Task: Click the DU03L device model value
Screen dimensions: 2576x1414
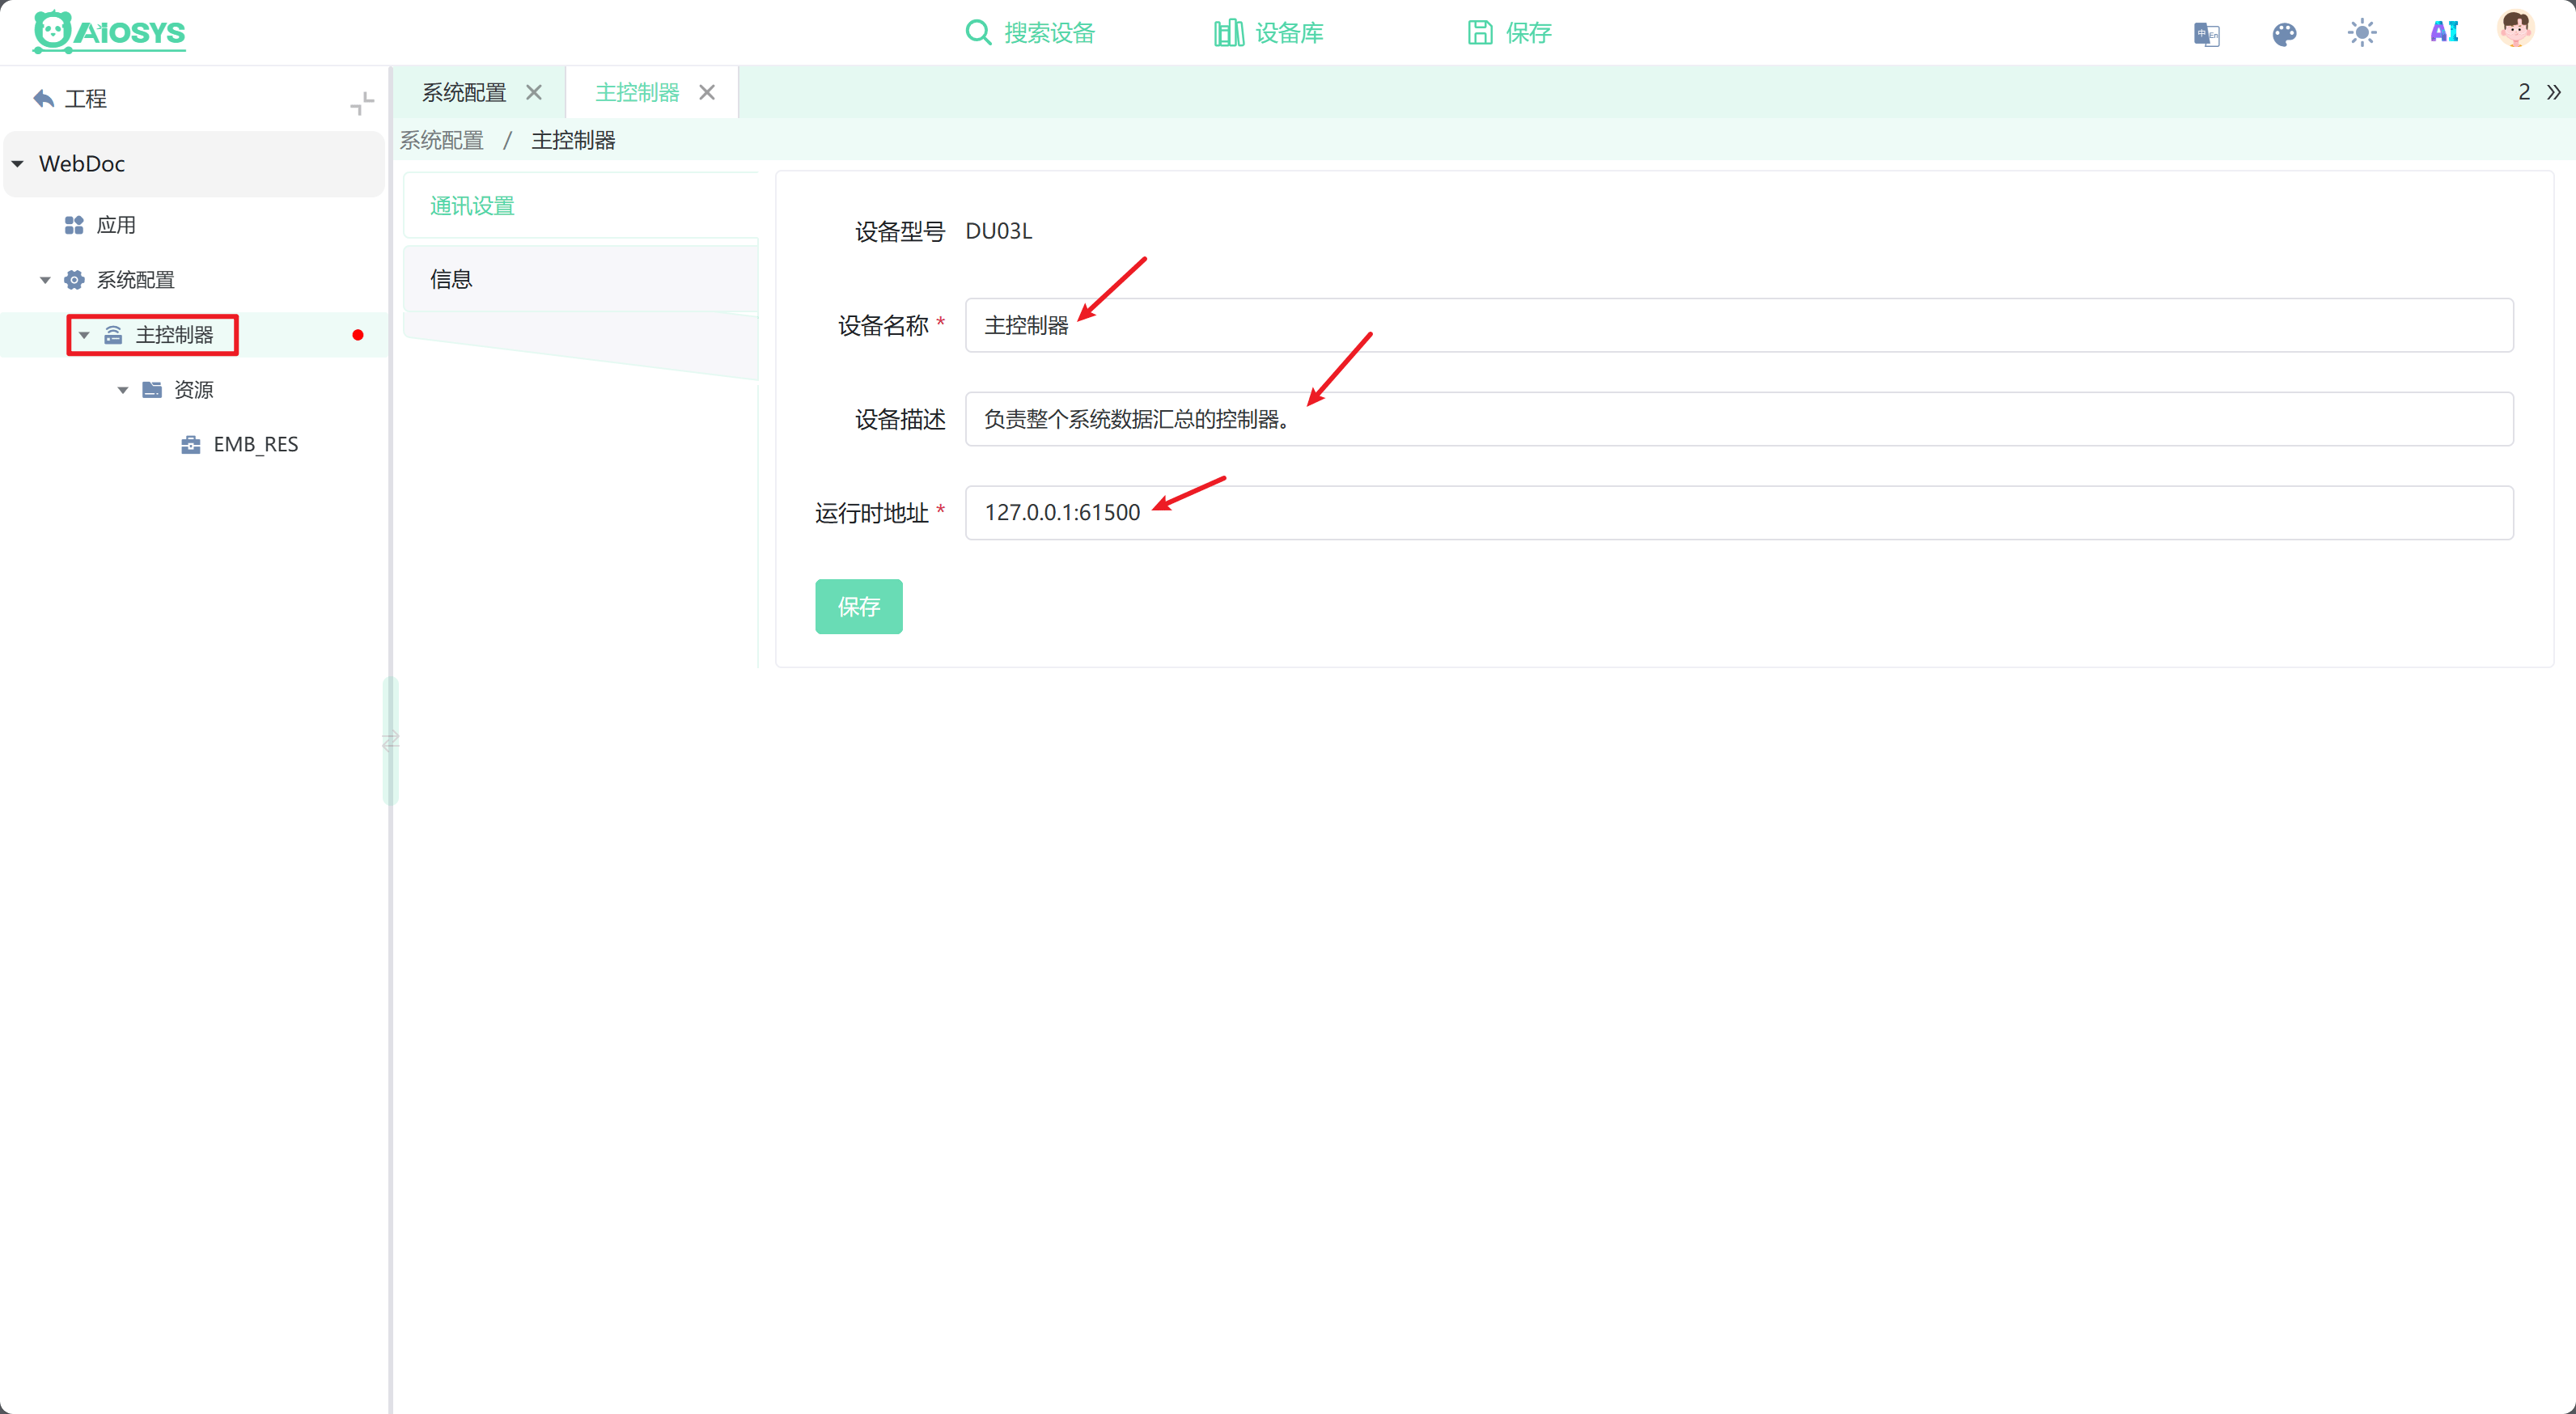Action: [999, 231]
